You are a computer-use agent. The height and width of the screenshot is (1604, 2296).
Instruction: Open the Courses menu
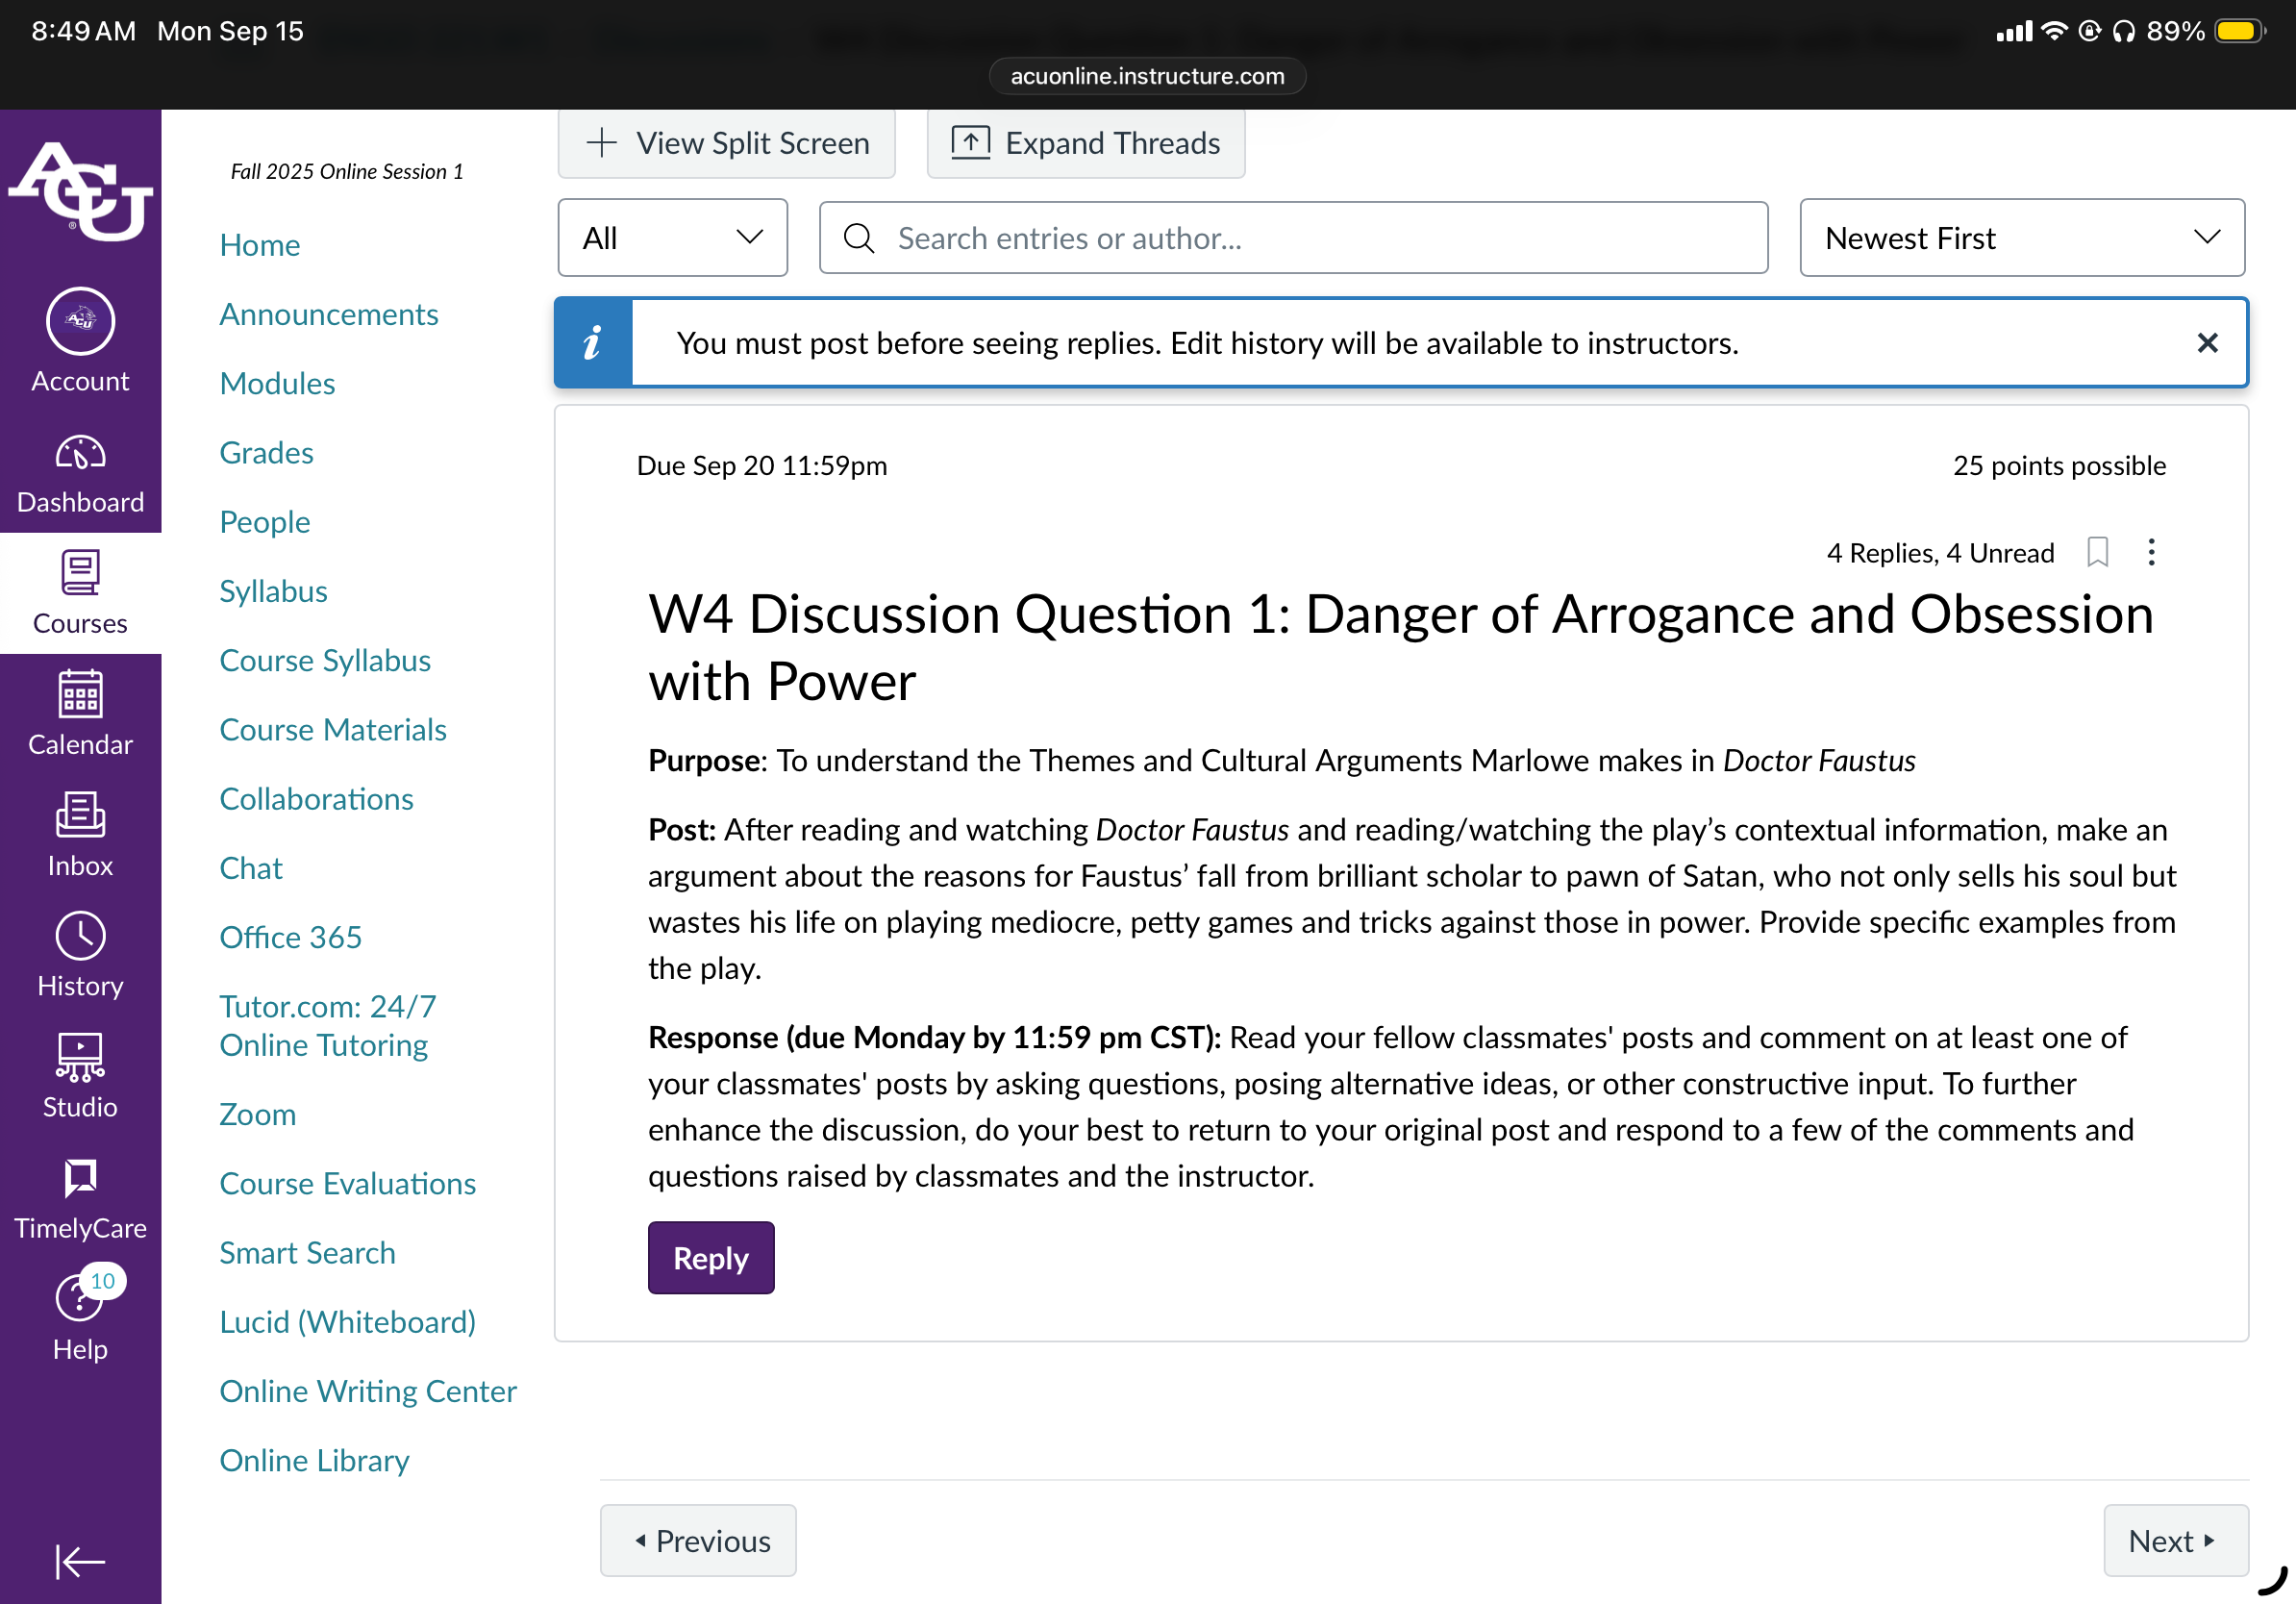(x=80, y=593)
